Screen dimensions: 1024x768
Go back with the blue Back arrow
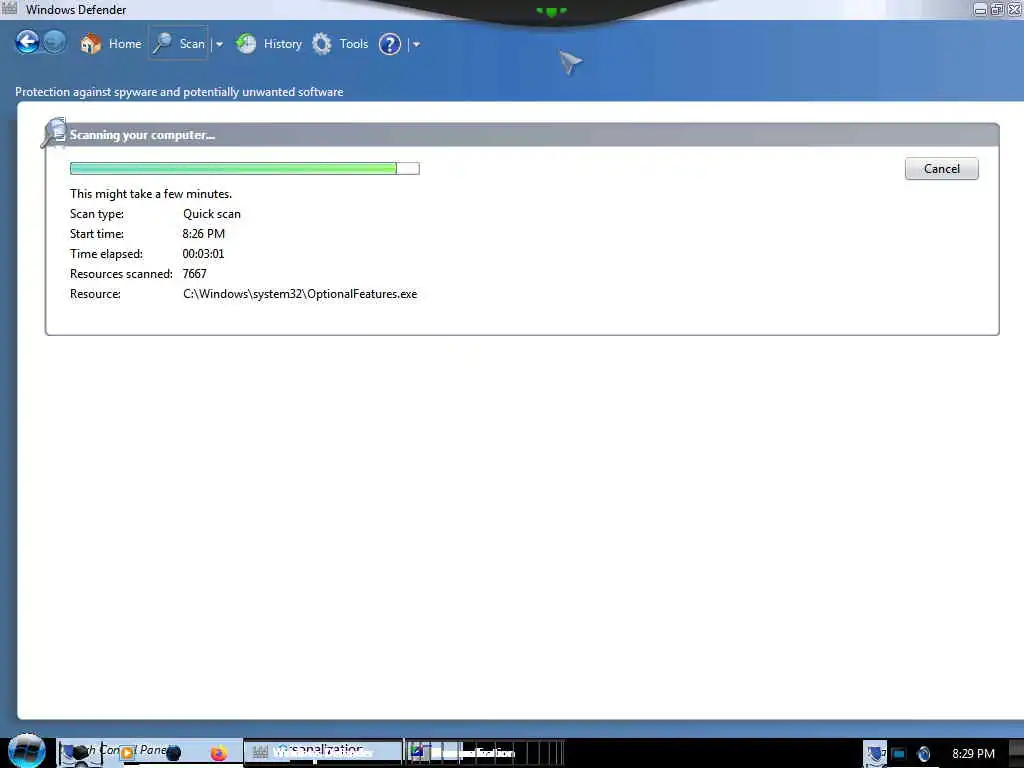(x=27, y=42)
